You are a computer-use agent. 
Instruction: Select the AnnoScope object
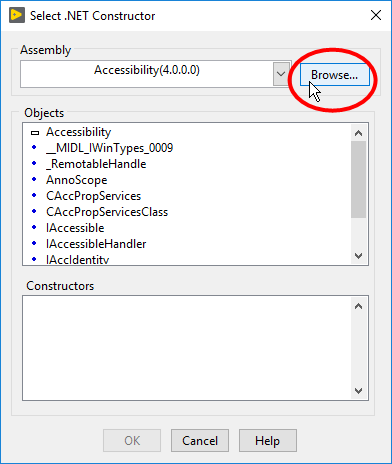[x=77, y=180]
